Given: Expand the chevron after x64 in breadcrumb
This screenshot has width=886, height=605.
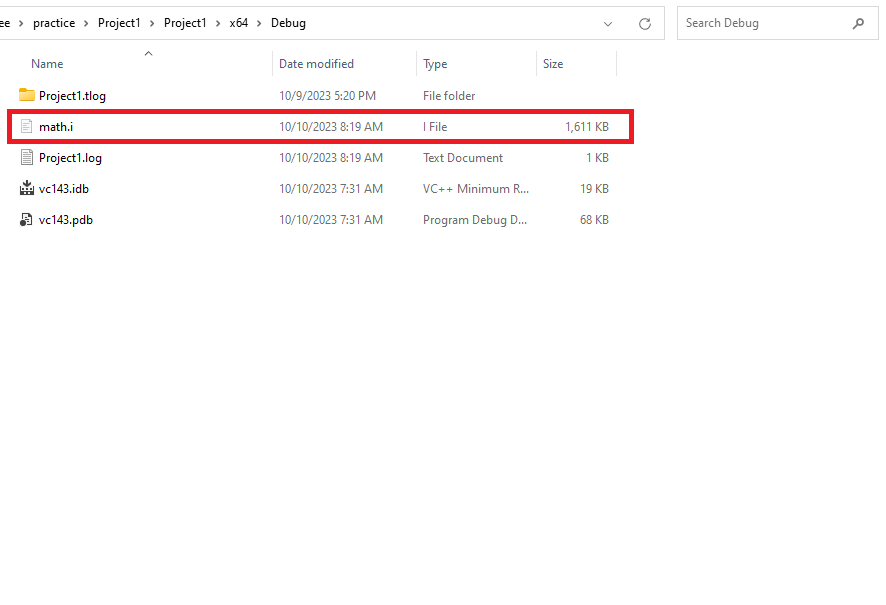Looking at the screenshot, I should (259, 23).
